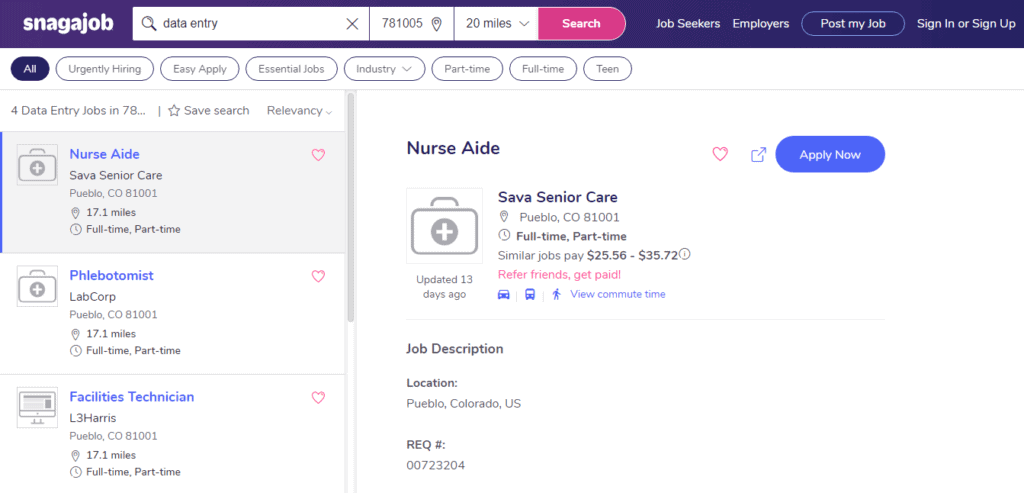Click distance pin icon on Phlebotomist card

(x=75, y=334)
